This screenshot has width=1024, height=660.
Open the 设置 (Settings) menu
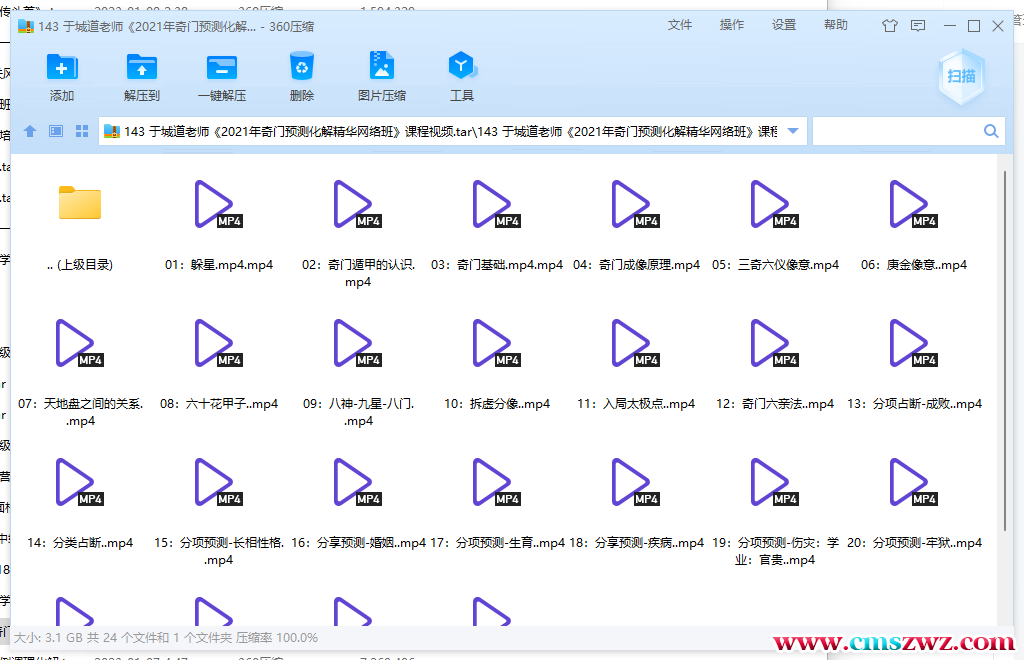coord(784,25)
